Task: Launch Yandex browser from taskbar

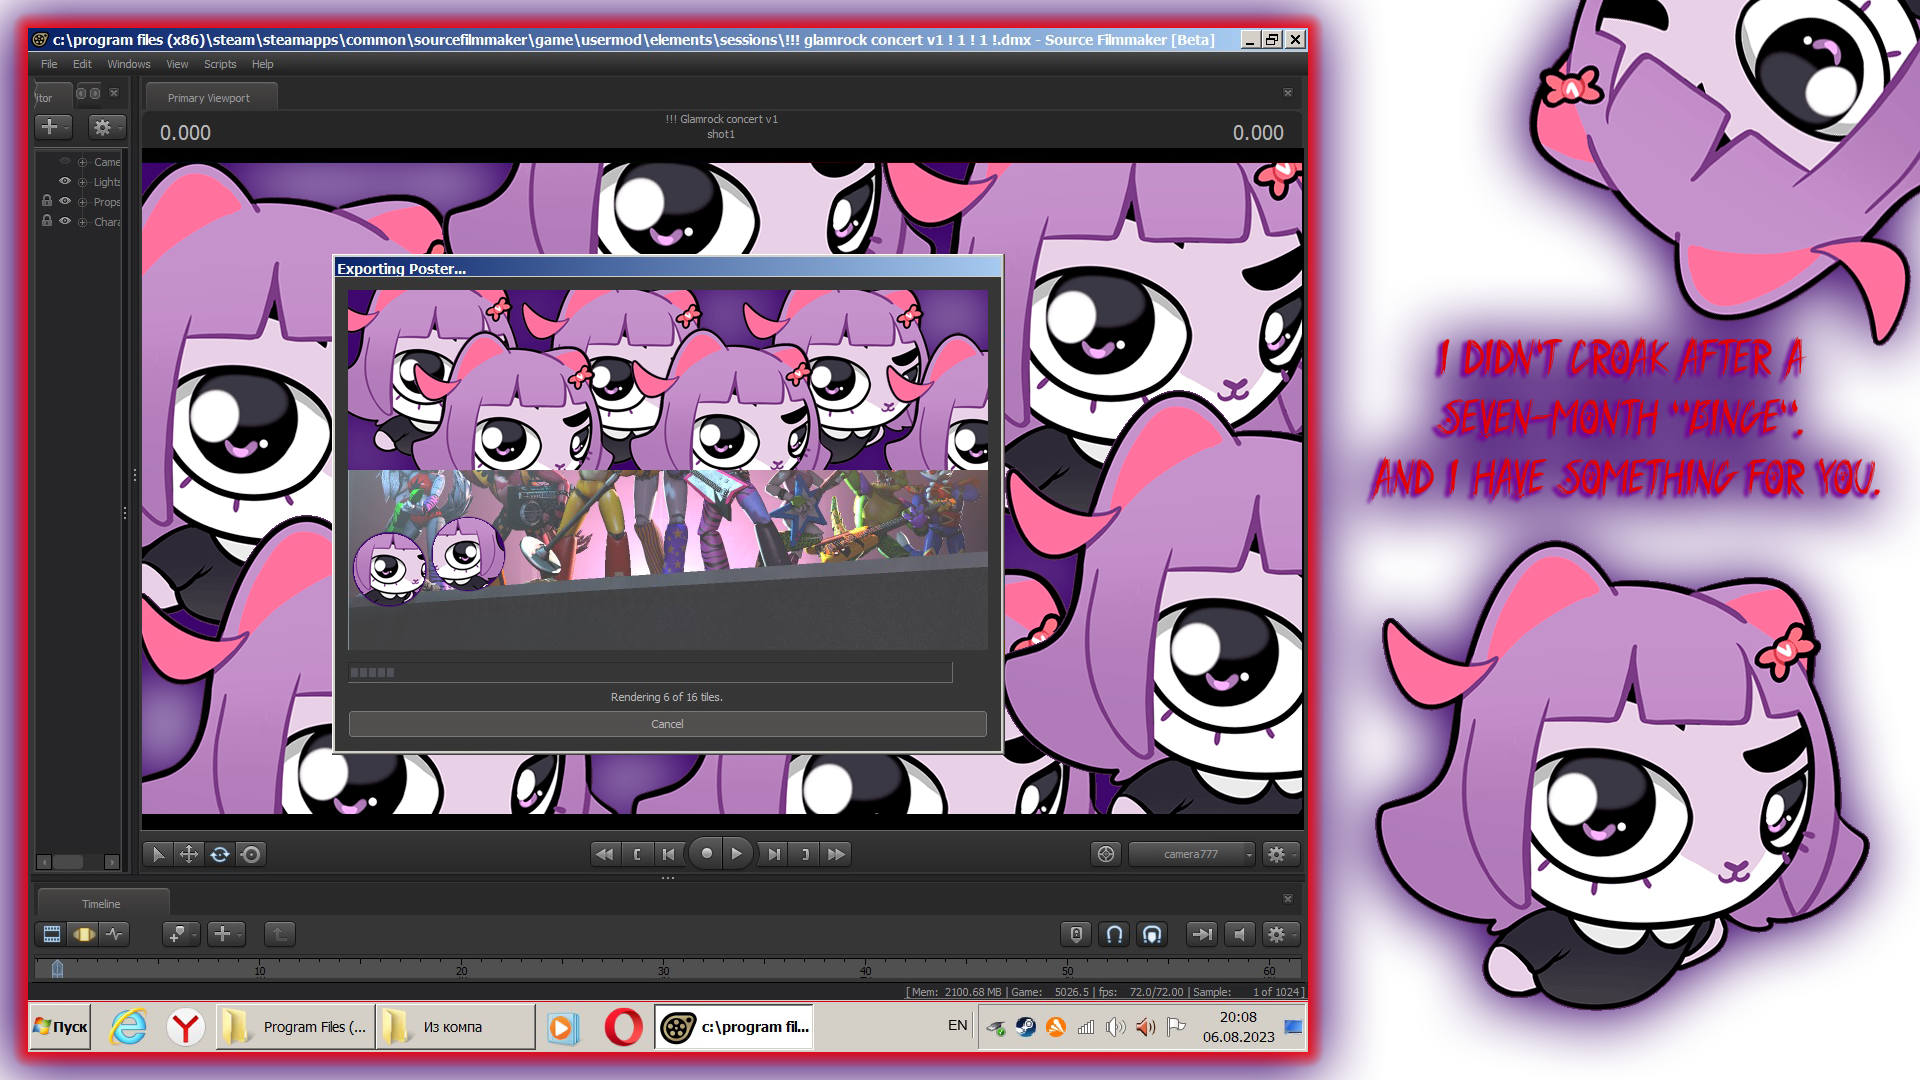Action: [186, 1027]
